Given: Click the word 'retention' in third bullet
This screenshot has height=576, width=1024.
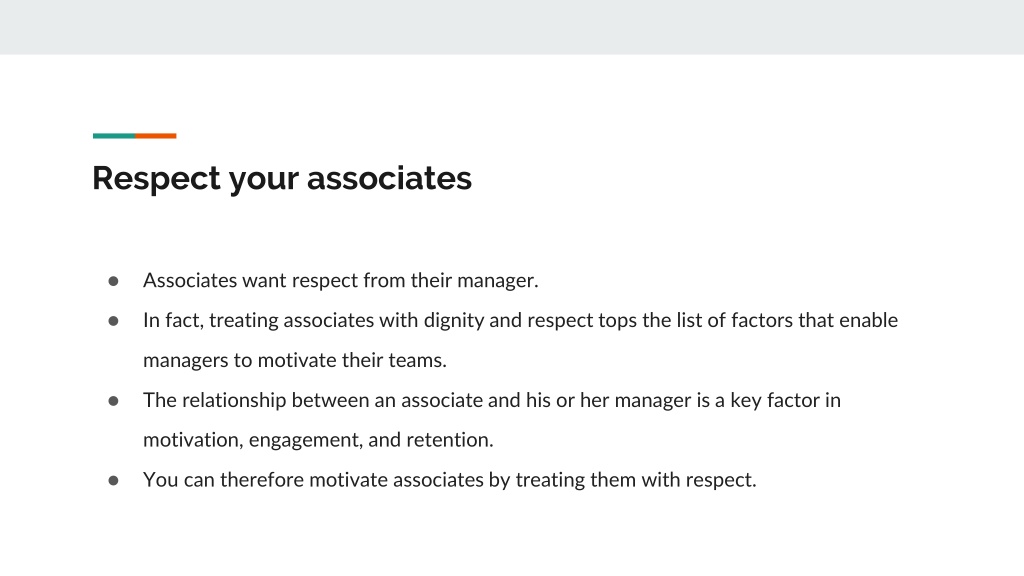Looking at the screenshot, I should (x=449, y=440).
